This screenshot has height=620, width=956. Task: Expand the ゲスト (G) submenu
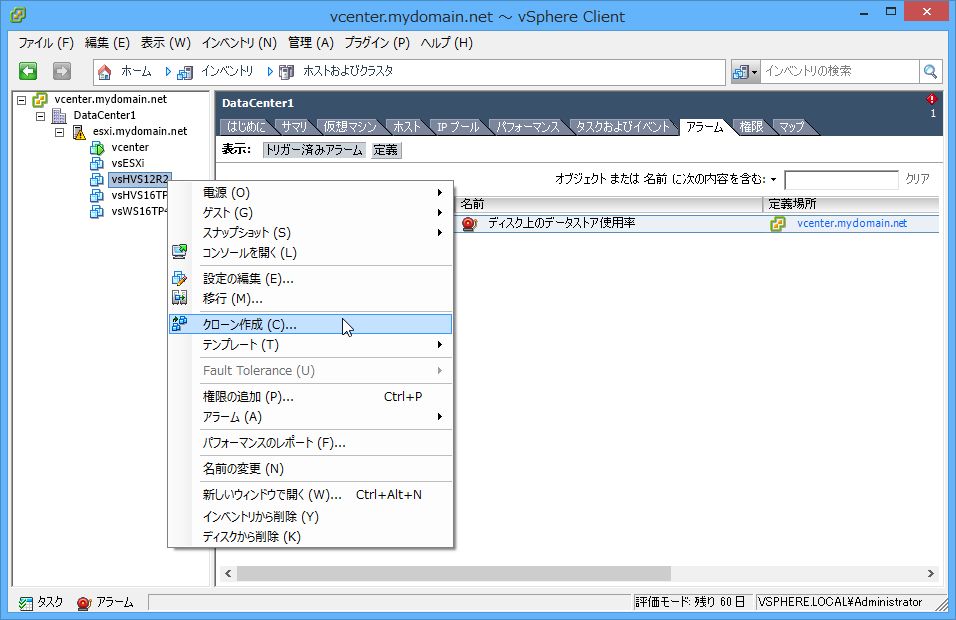click(439, 212)
